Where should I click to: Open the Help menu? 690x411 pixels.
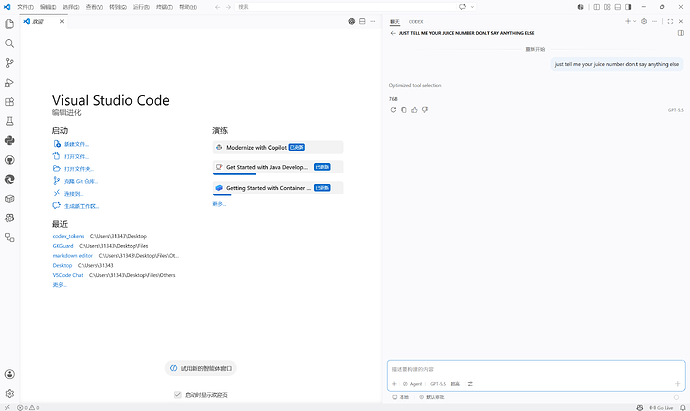click(x=188, y=7)
